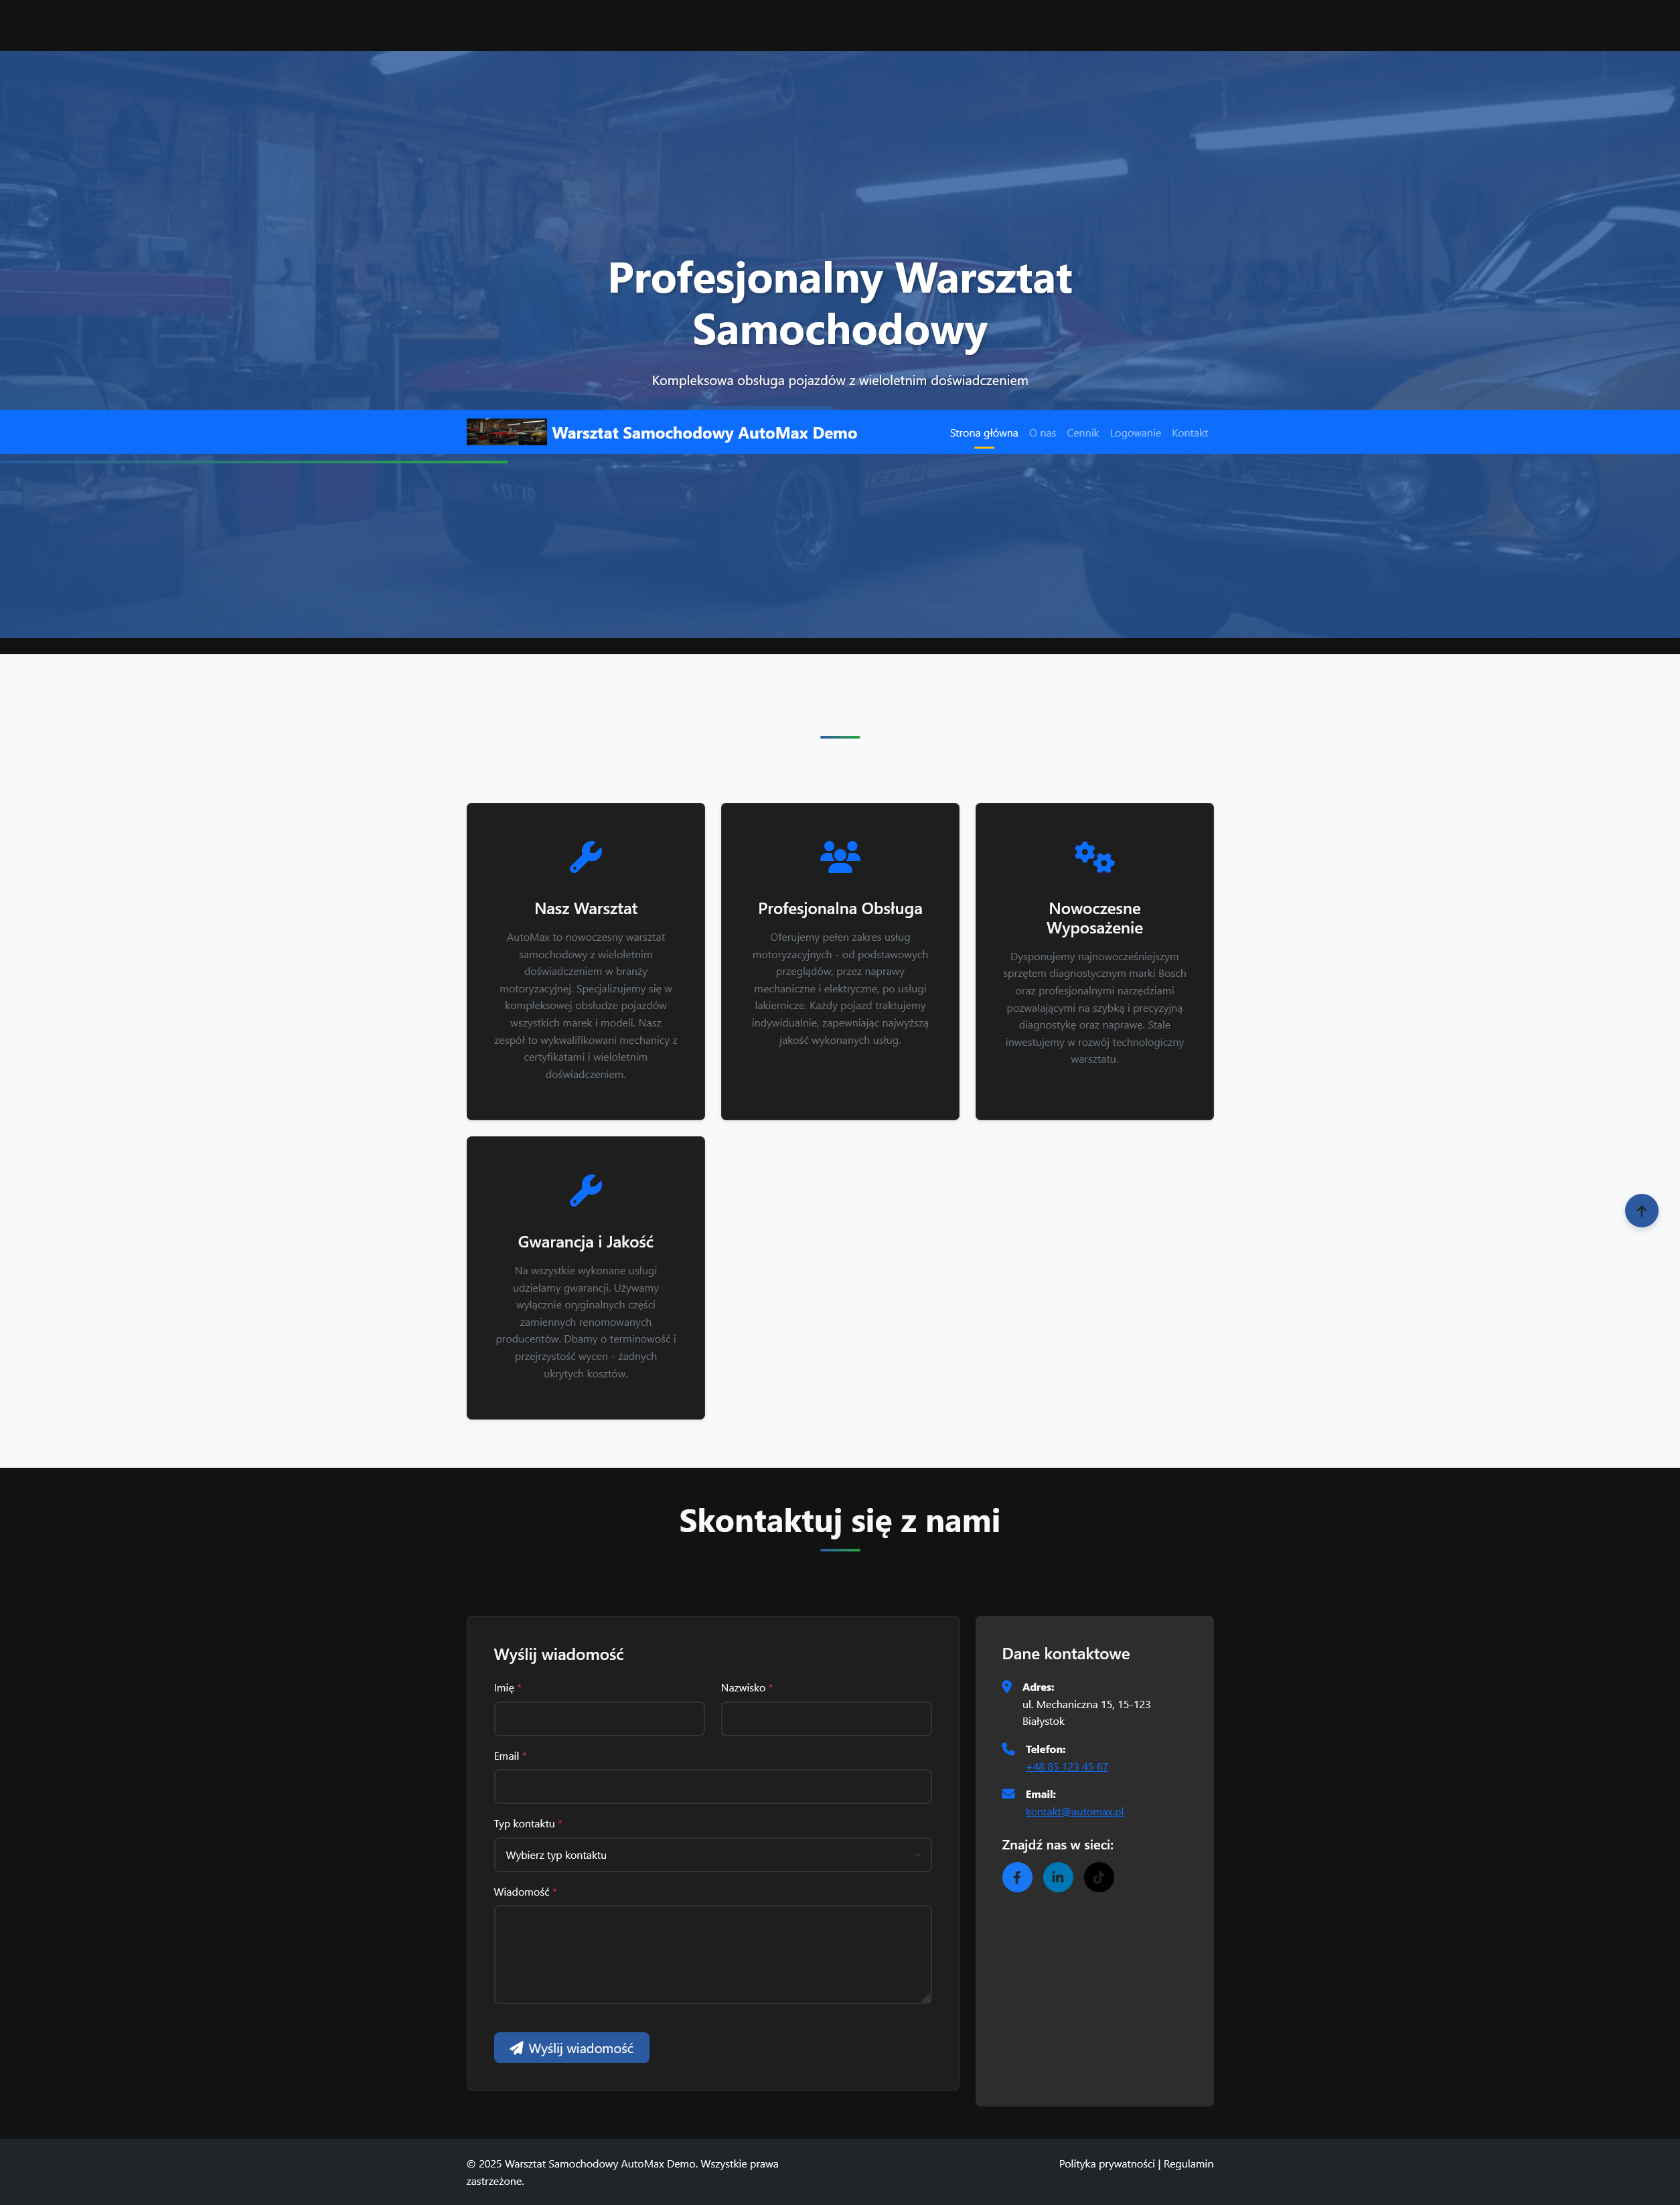
Task: Click the kontakt@automax.pl email link
Action: tap(1074, 1812)
